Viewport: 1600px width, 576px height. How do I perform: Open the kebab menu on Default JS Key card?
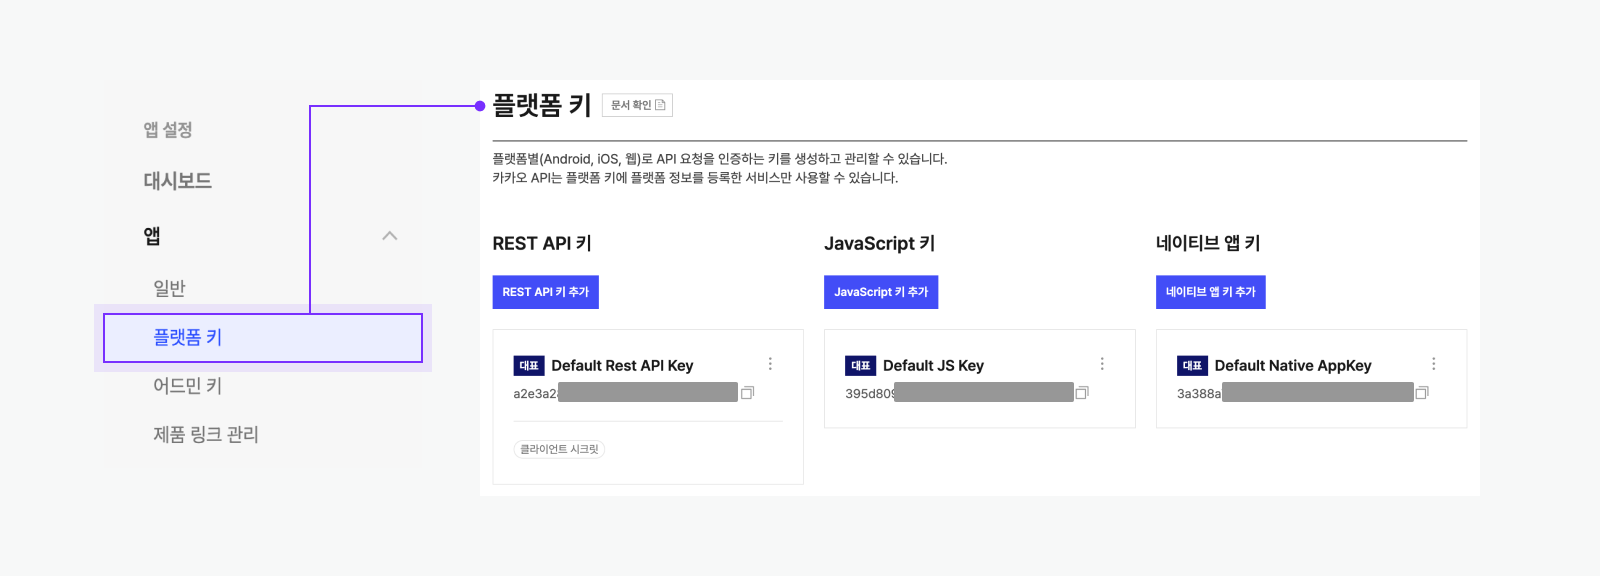[x=1102, y=364]
